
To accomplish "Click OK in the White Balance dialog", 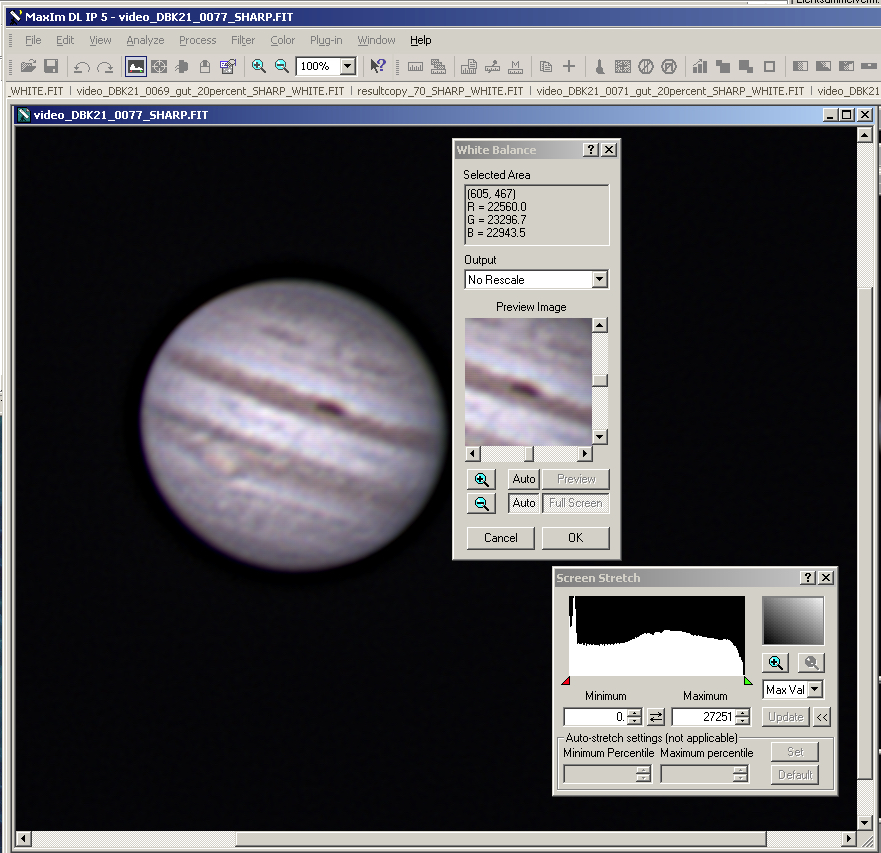I will pyautogui.click(x=575, y=538).
